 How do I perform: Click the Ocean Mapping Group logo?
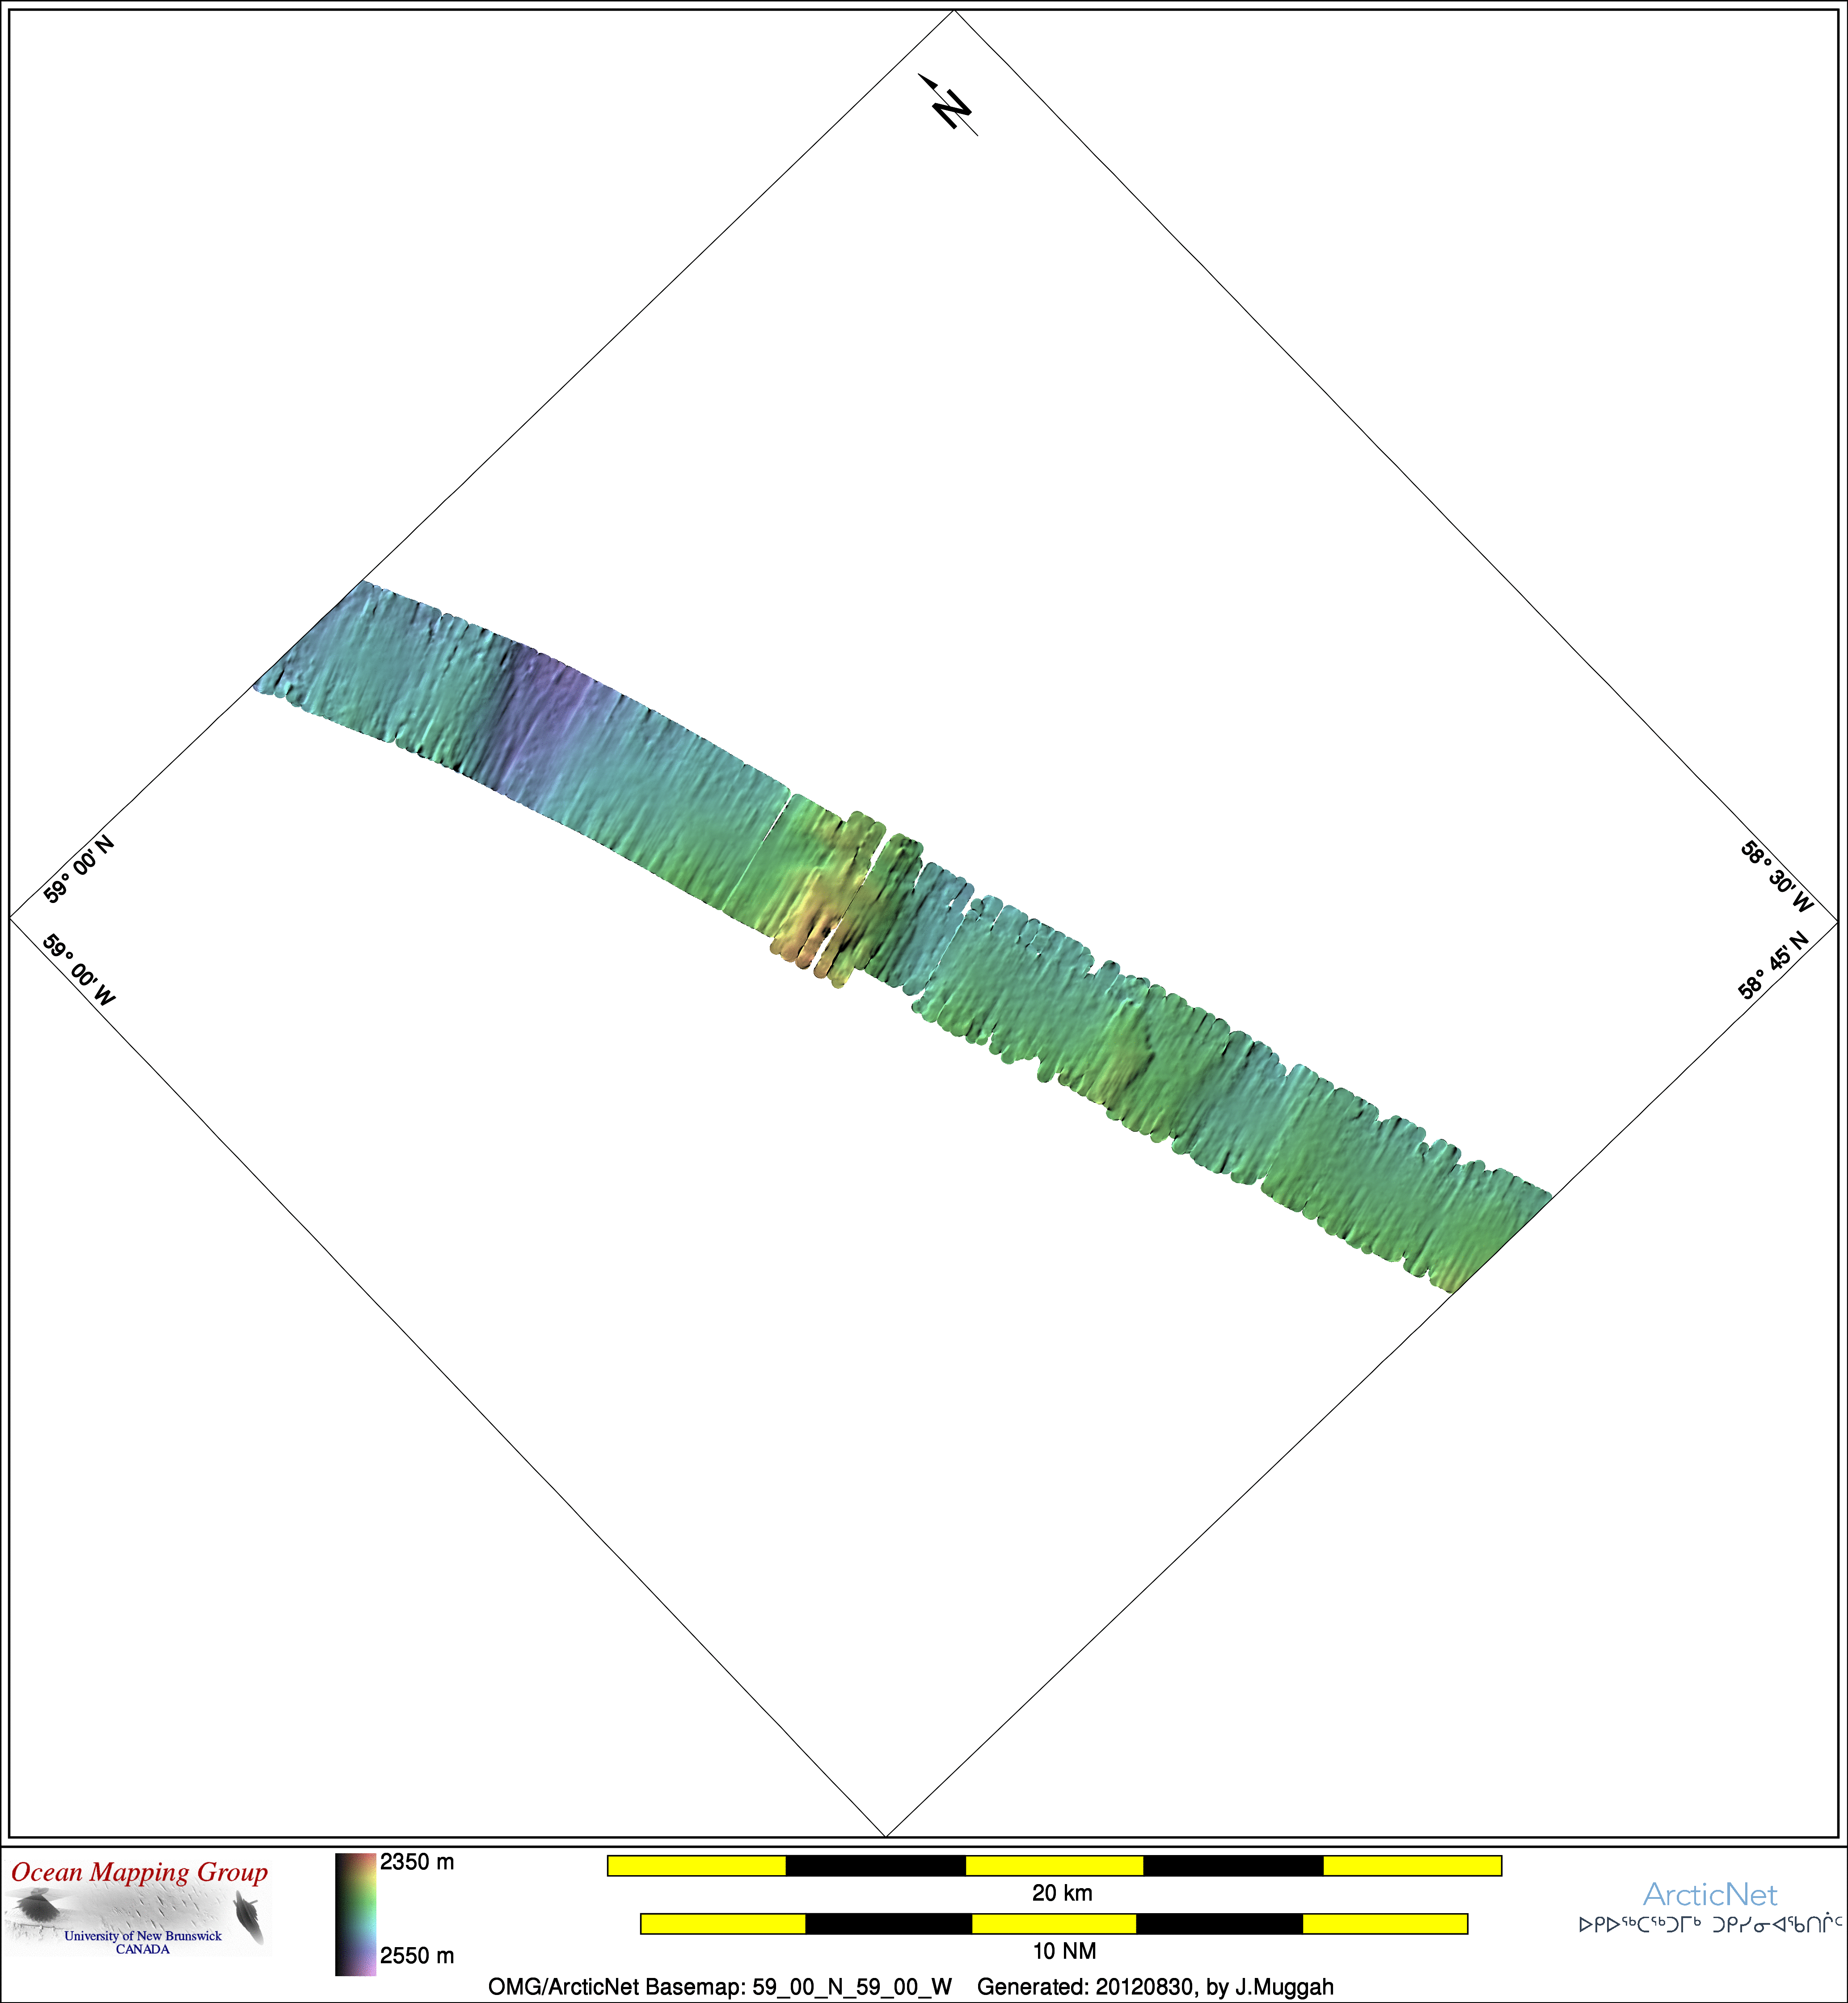pyautogui.click(x=139, y=1906)
